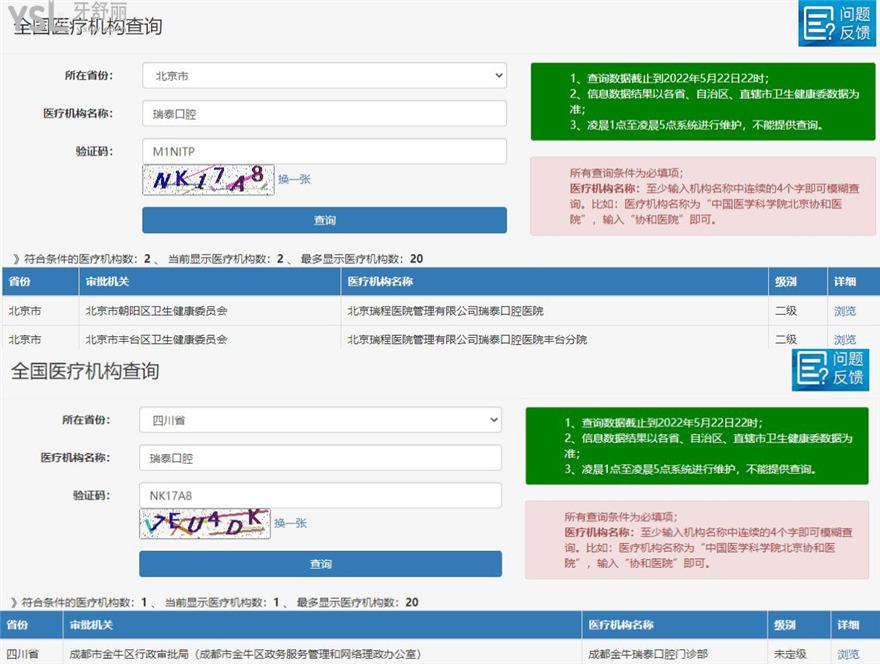Click the 成都金牛瑞泰口腔门诊部 name cell
Image resolution: width=880 pixels, height=664 pixels.
click(674, 653)
